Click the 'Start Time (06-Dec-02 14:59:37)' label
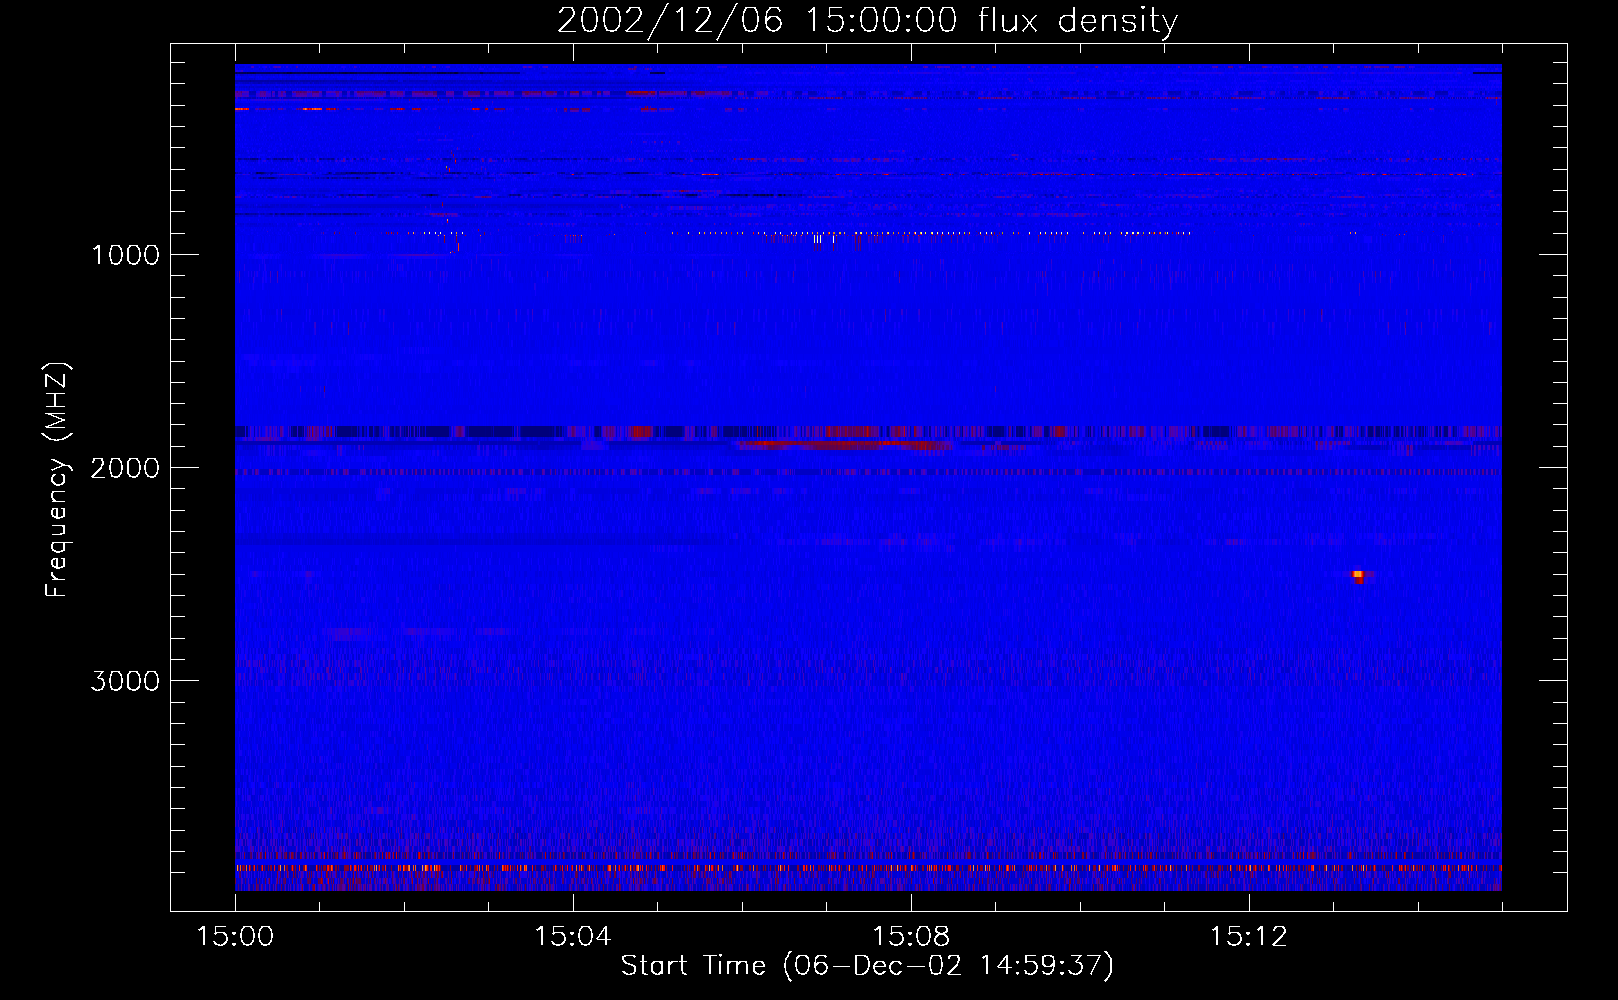This screenshot has width=1618, height=1000. pyautogui.click(x=867, y=966)
